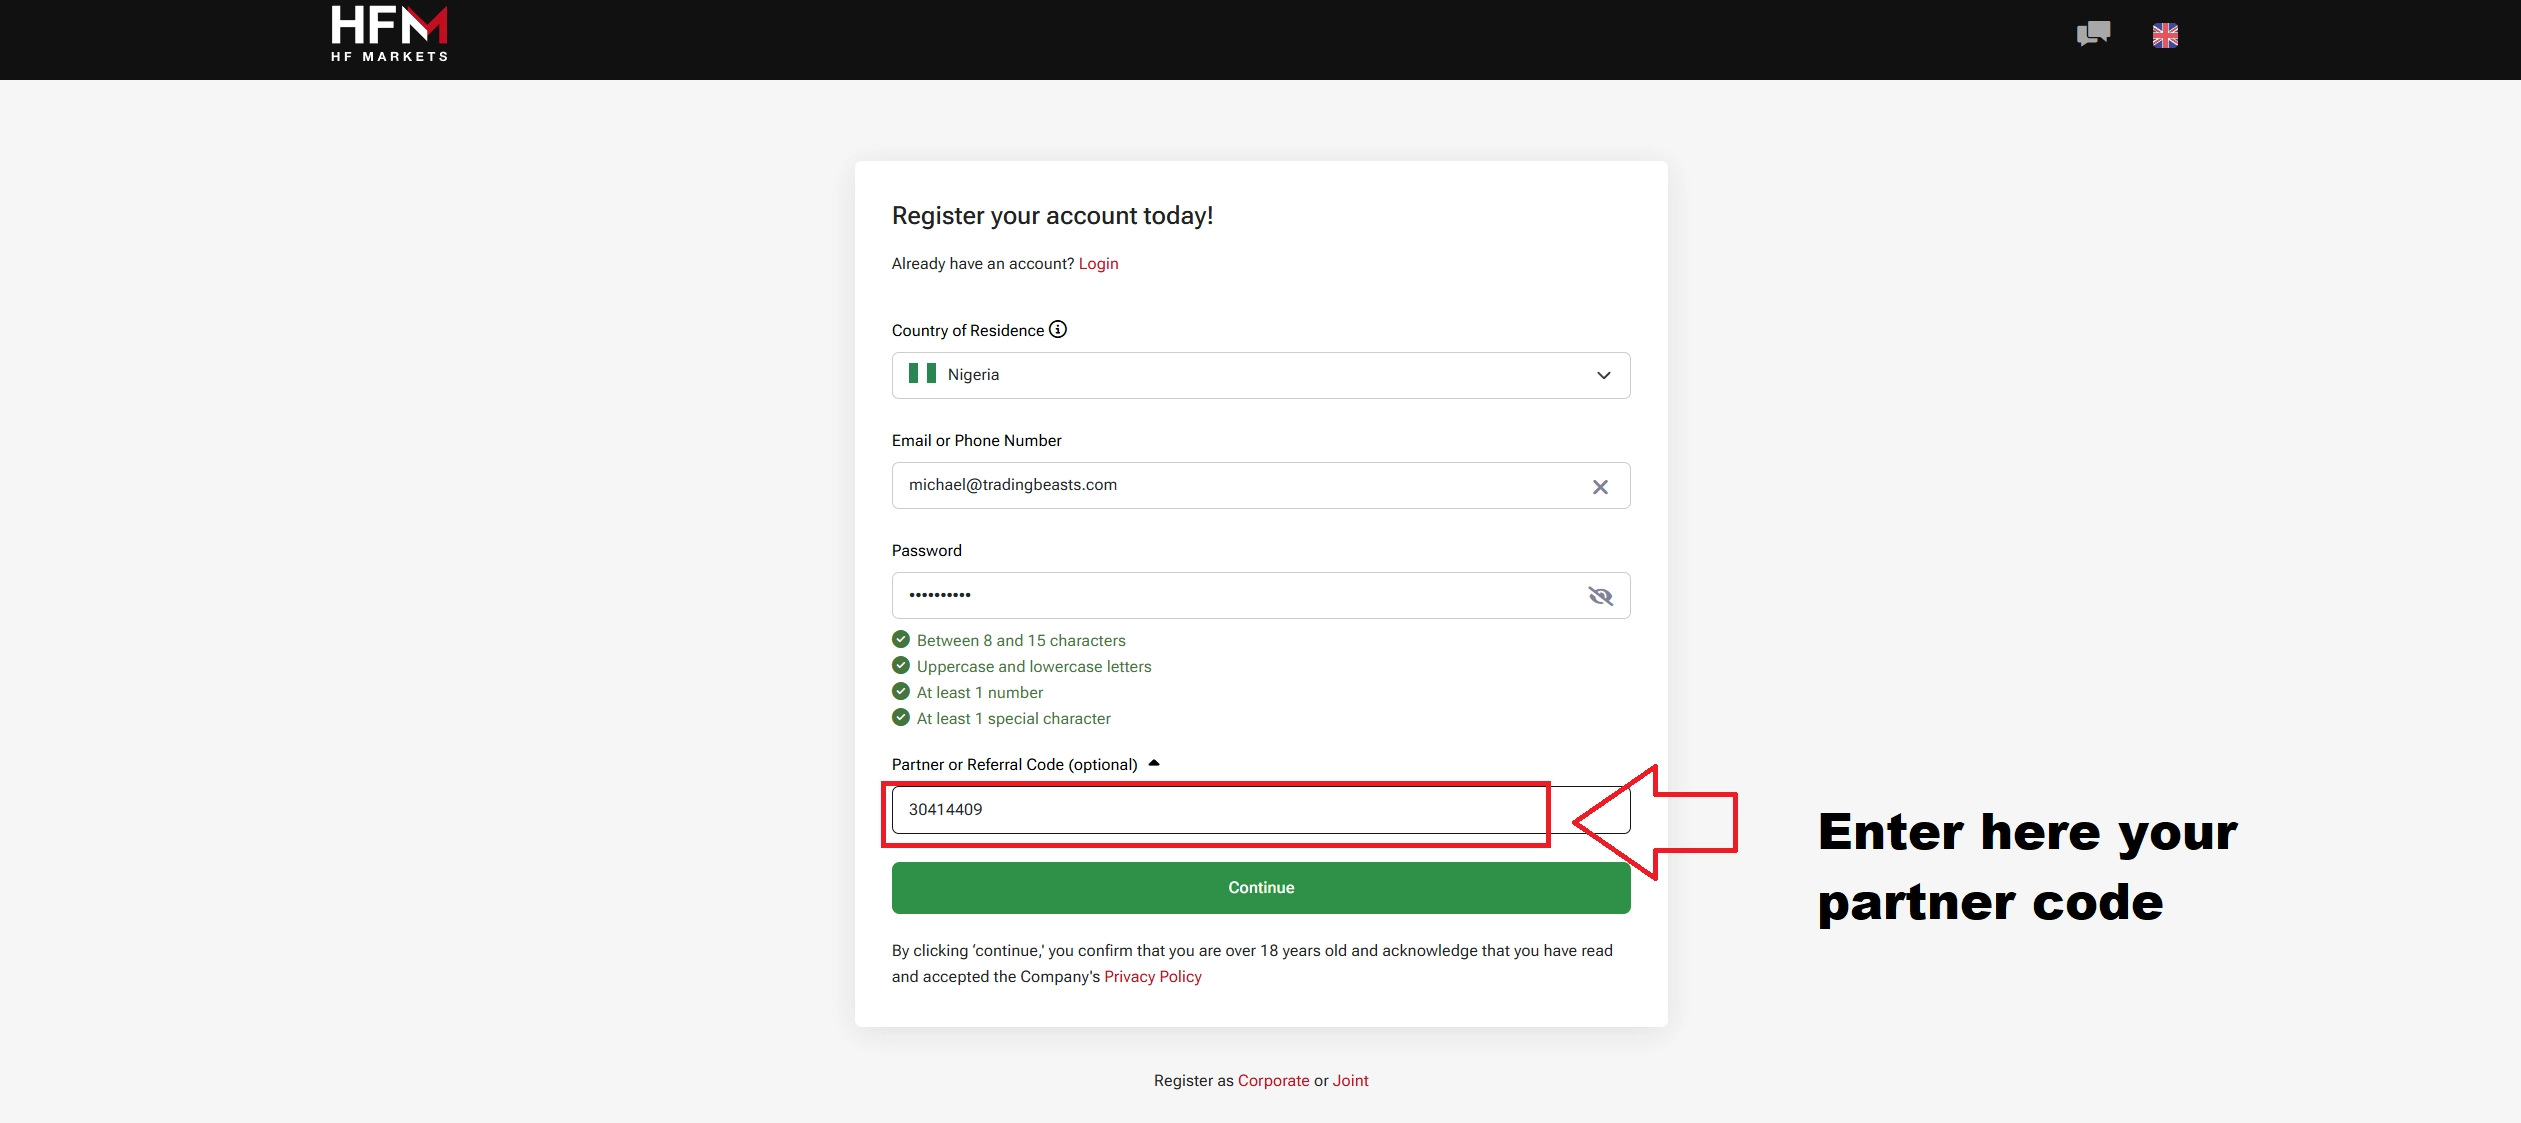Click the green Continue button

pos(1261,888)
